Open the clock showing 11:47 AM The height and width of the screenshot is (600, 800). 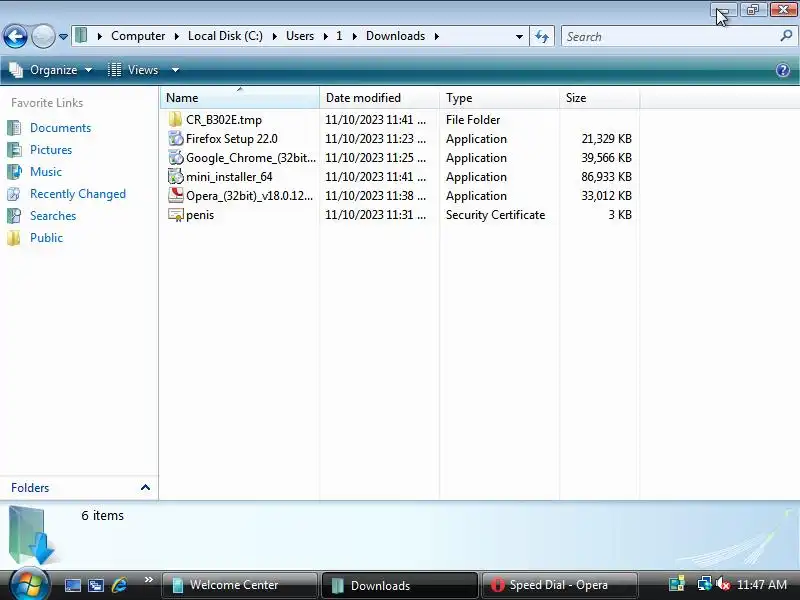click(762, 585)
